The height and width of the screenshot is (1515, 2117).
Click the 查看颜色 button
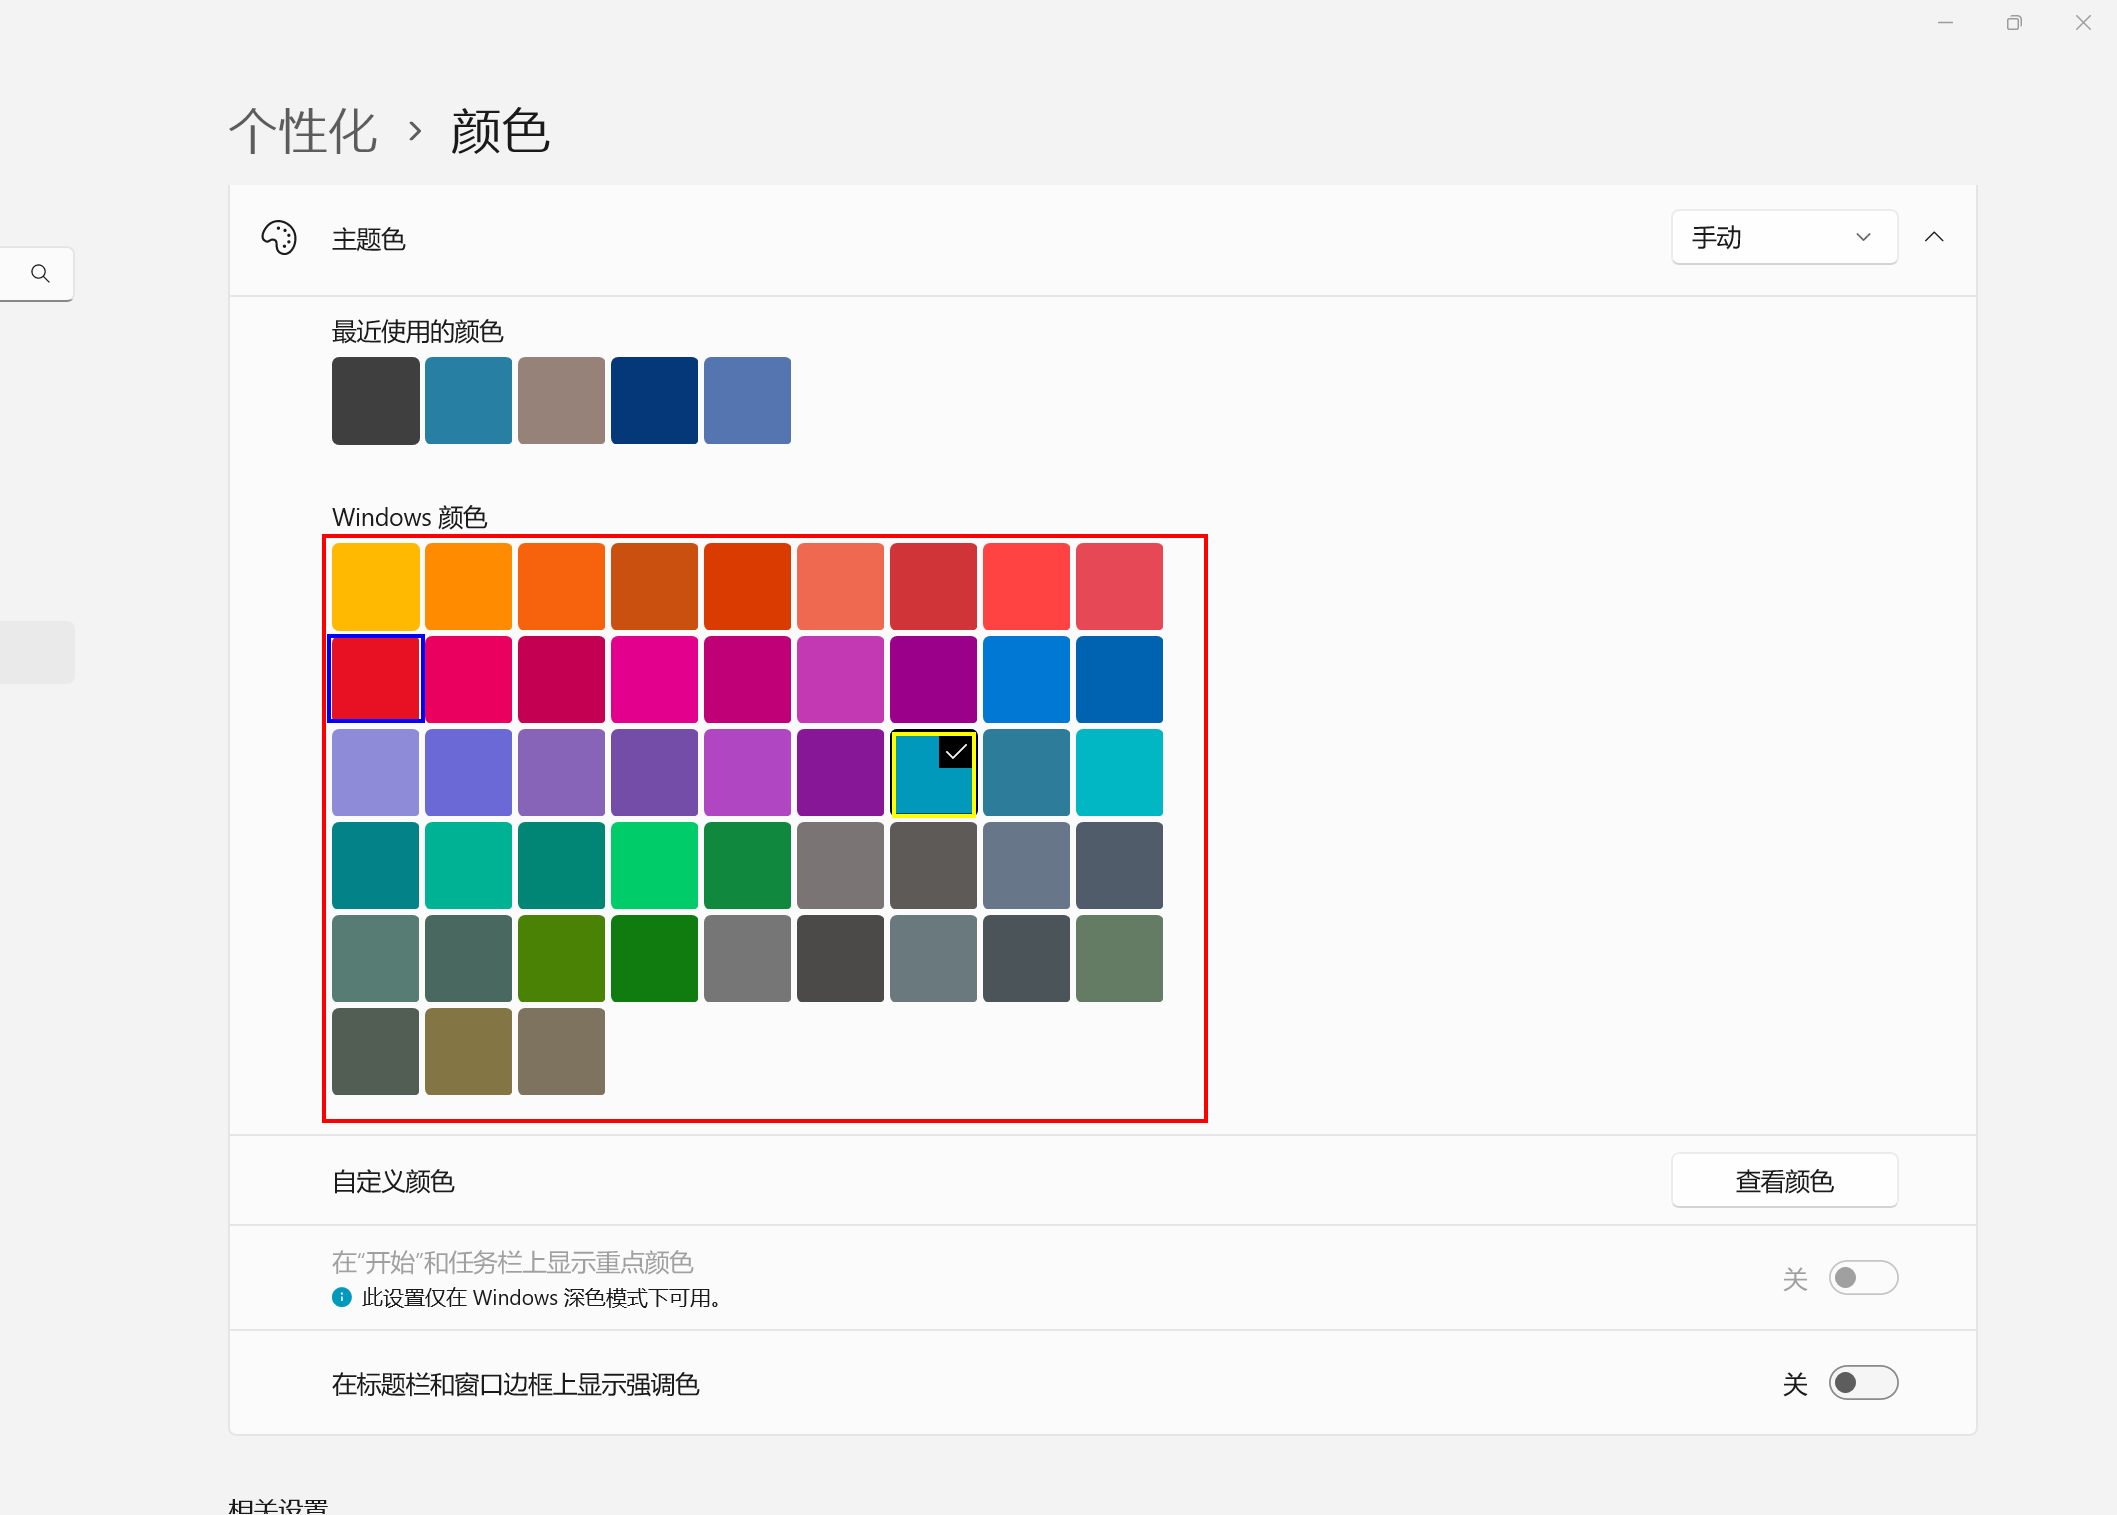[x=1784, y=1181]
